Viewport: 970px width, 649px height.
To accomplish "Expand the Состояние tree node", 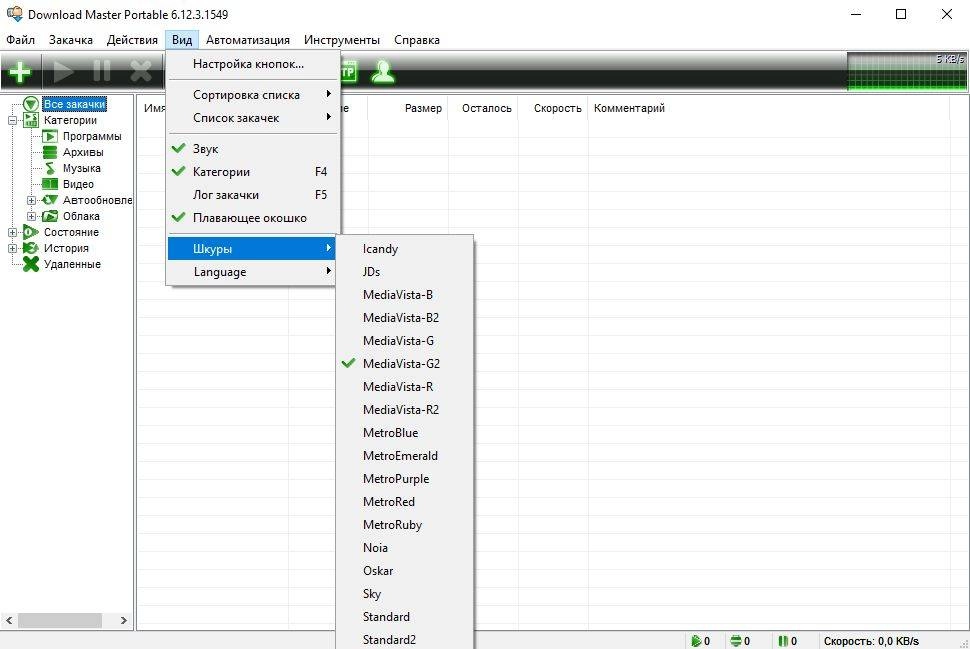I will (12, 232).
